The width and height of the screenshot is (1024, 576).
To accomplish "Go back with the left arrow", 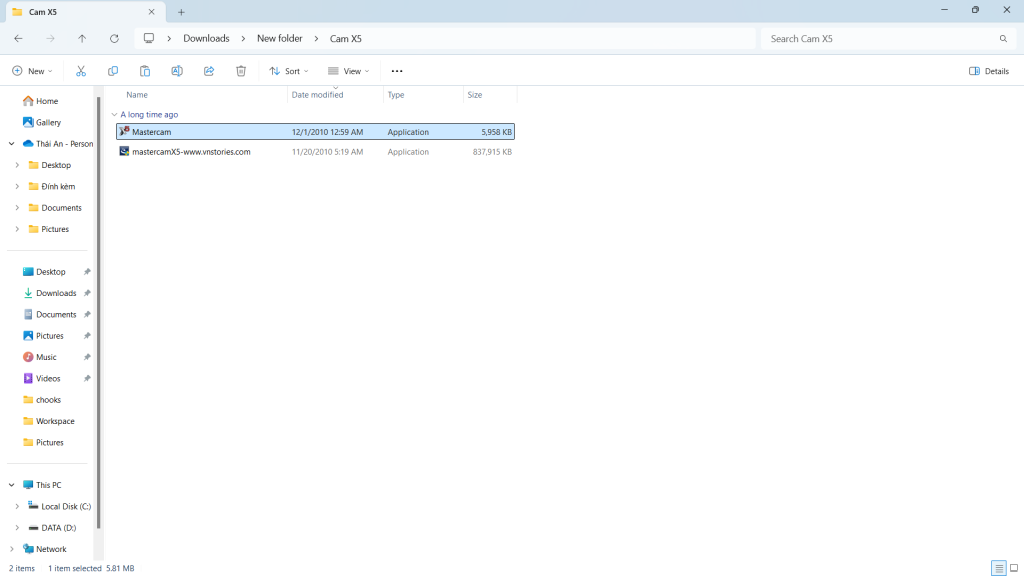I will coord(18,39).
